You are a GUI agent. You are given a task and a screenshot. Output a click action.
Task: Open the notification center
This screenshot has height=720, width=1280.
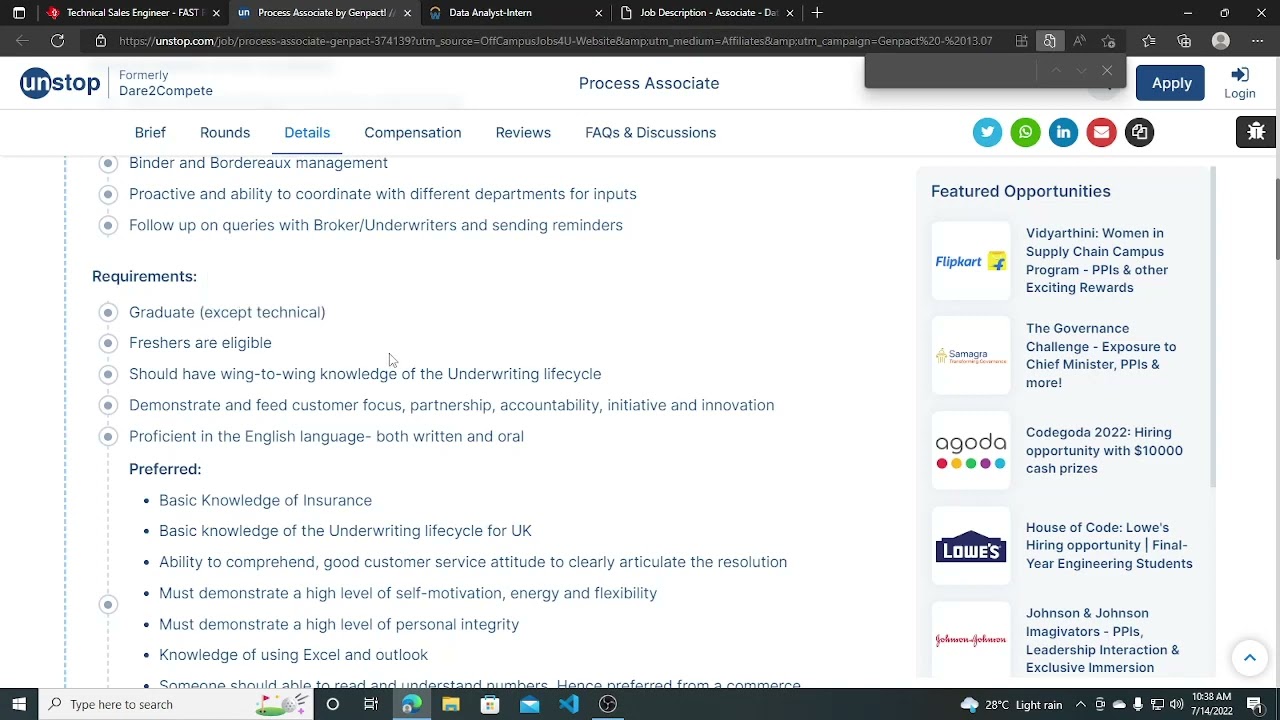[1255, 704]
